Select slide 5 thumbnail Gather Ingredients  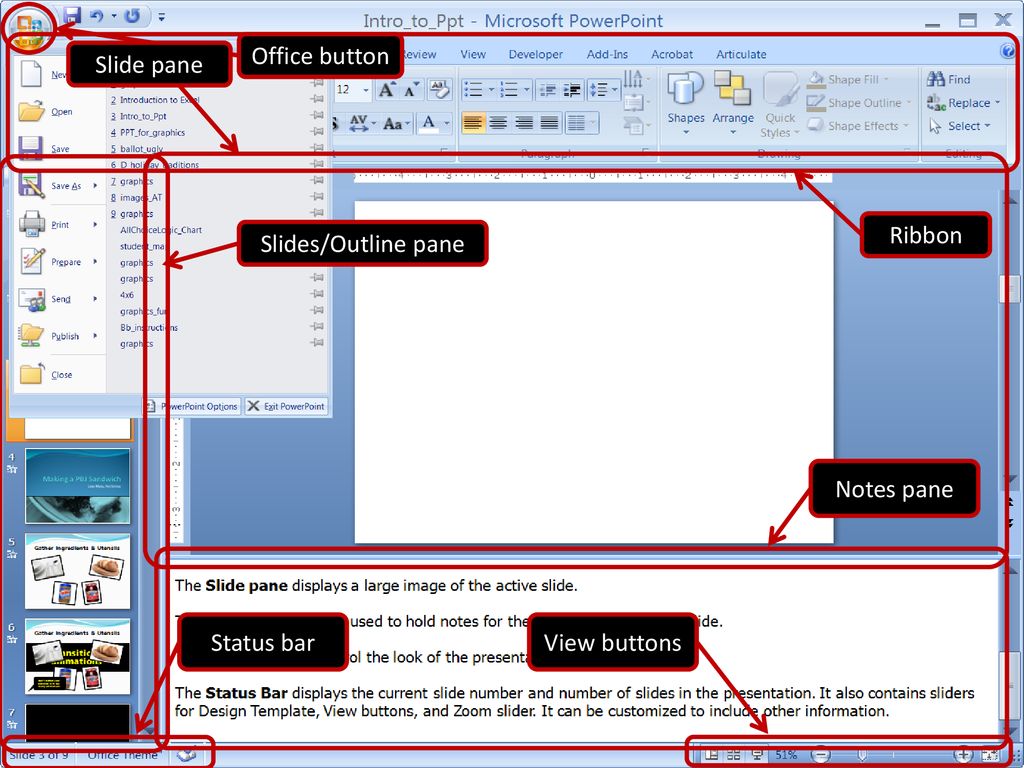point(78,571)
